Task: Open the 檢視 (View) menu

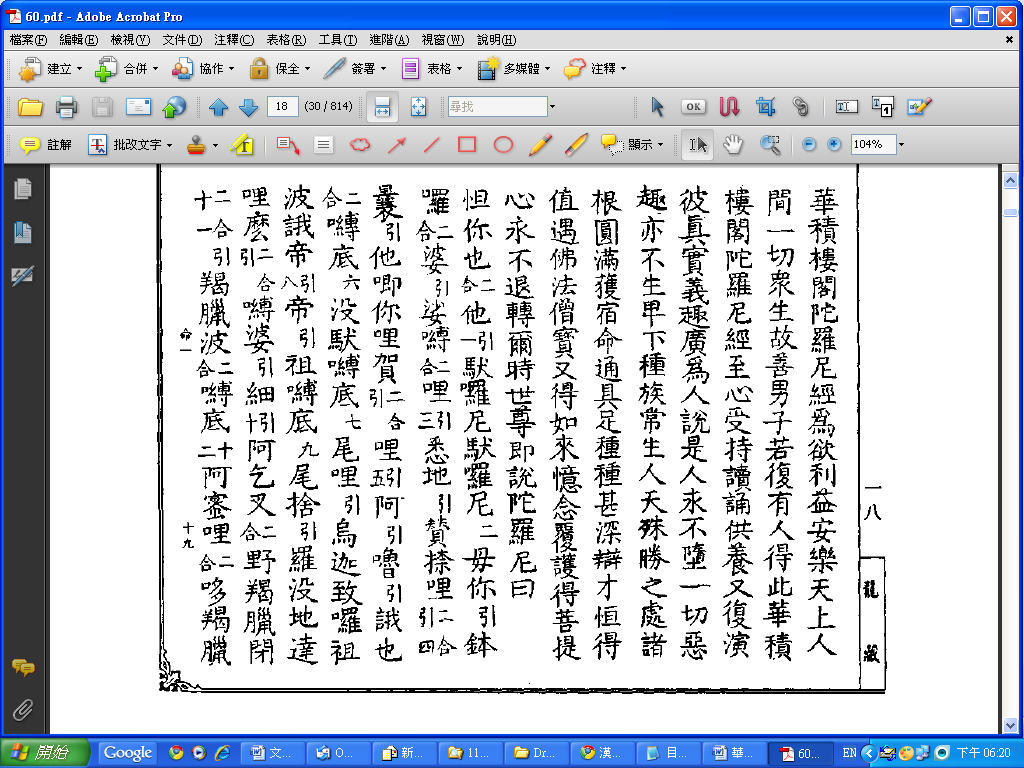Action: click(x=129, y=40)
